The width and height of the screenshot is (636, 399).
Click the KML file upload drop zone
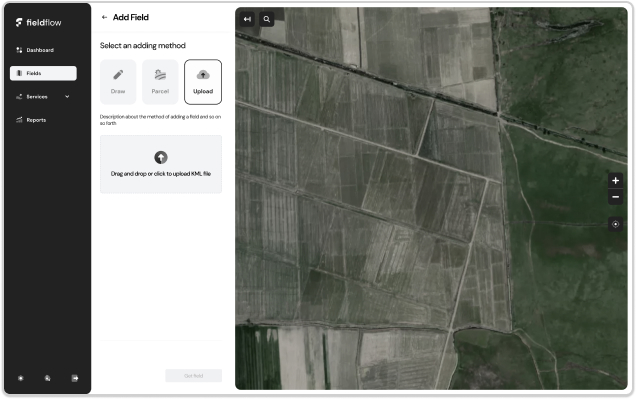pyautogui.click(x=161, y=164)
